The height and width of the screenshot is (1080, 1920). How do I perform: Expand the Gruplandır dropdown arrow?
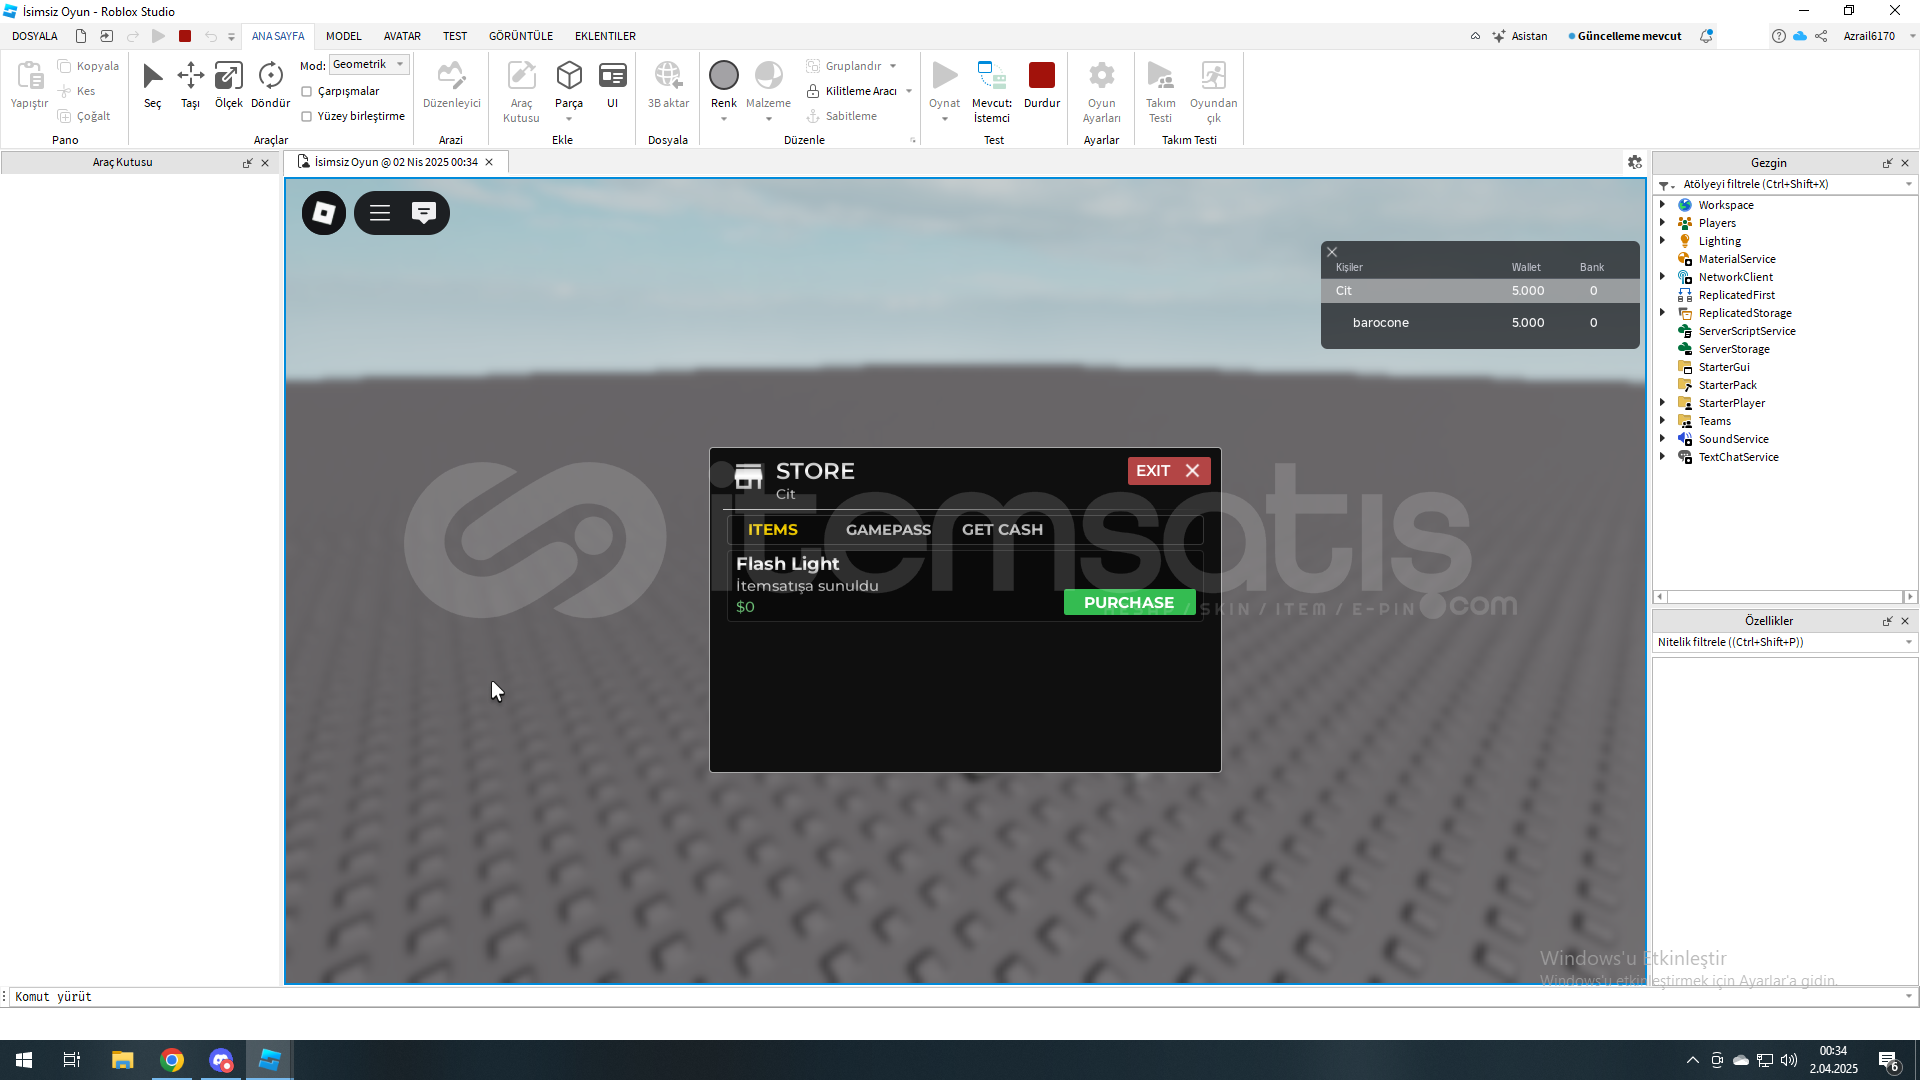pos(893,66)
